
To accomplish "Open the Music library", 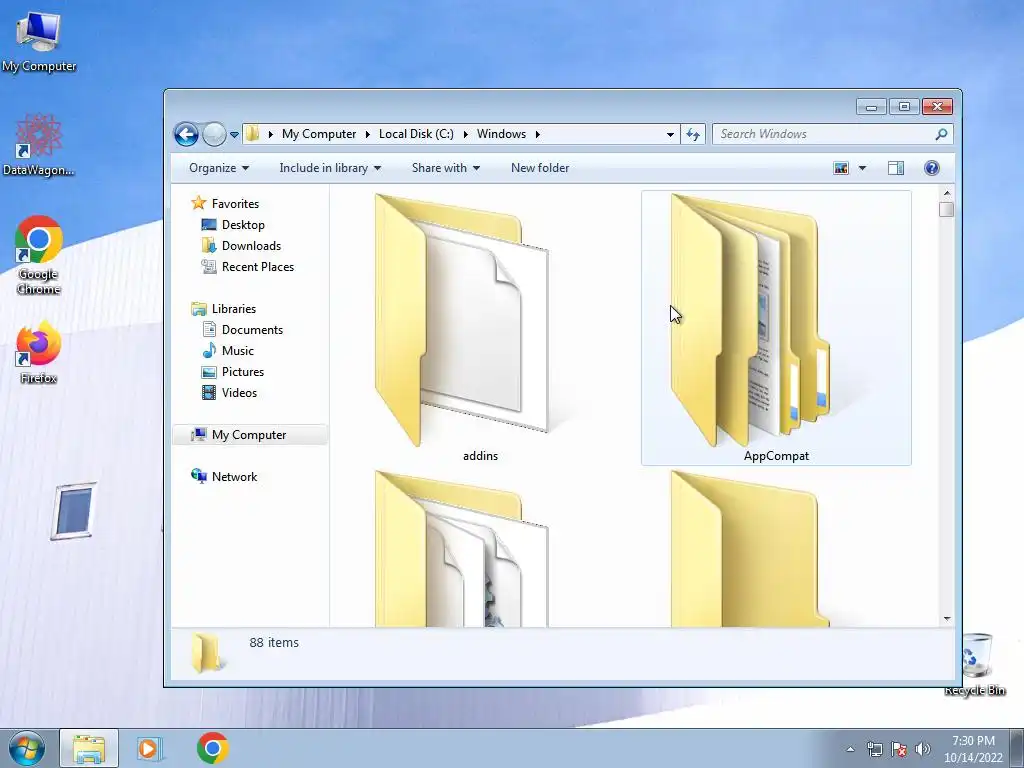I will pos(238,351).
